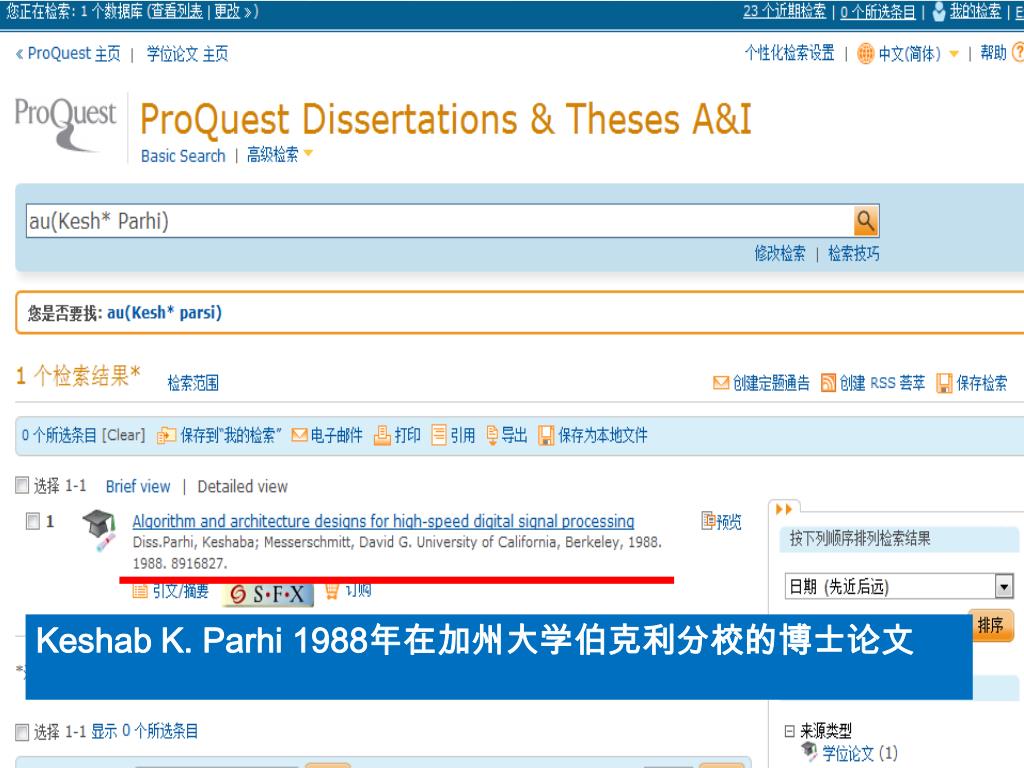The width and height of the screenshot is (1024, 768).
Task: Click the 检索范围 link
Action: tap(193, 383)
